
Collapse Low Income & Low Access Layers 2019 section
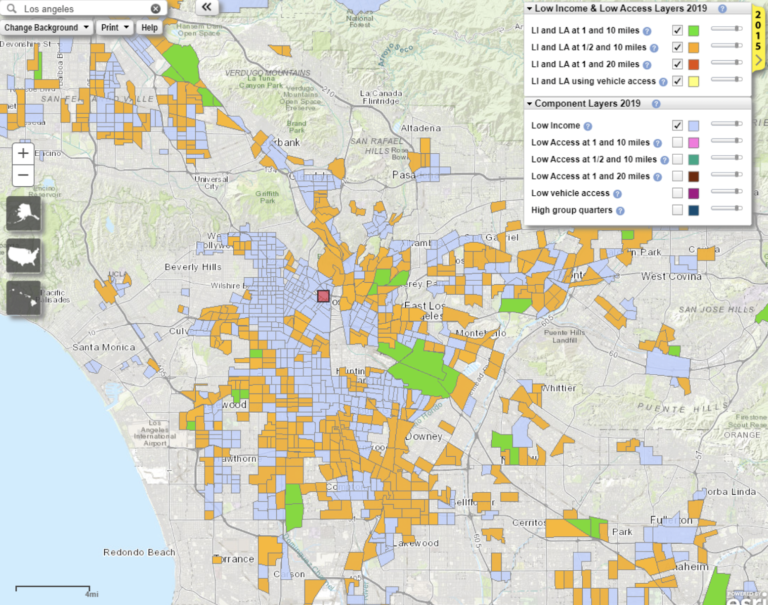(529, 9)
